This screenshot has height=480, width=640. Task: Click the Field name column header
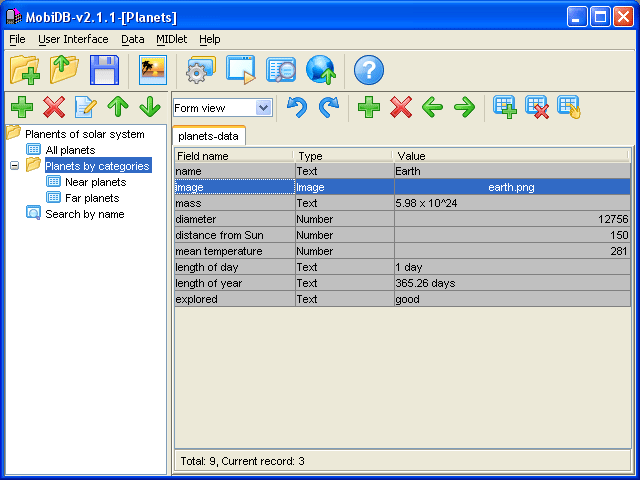(234, 156)
